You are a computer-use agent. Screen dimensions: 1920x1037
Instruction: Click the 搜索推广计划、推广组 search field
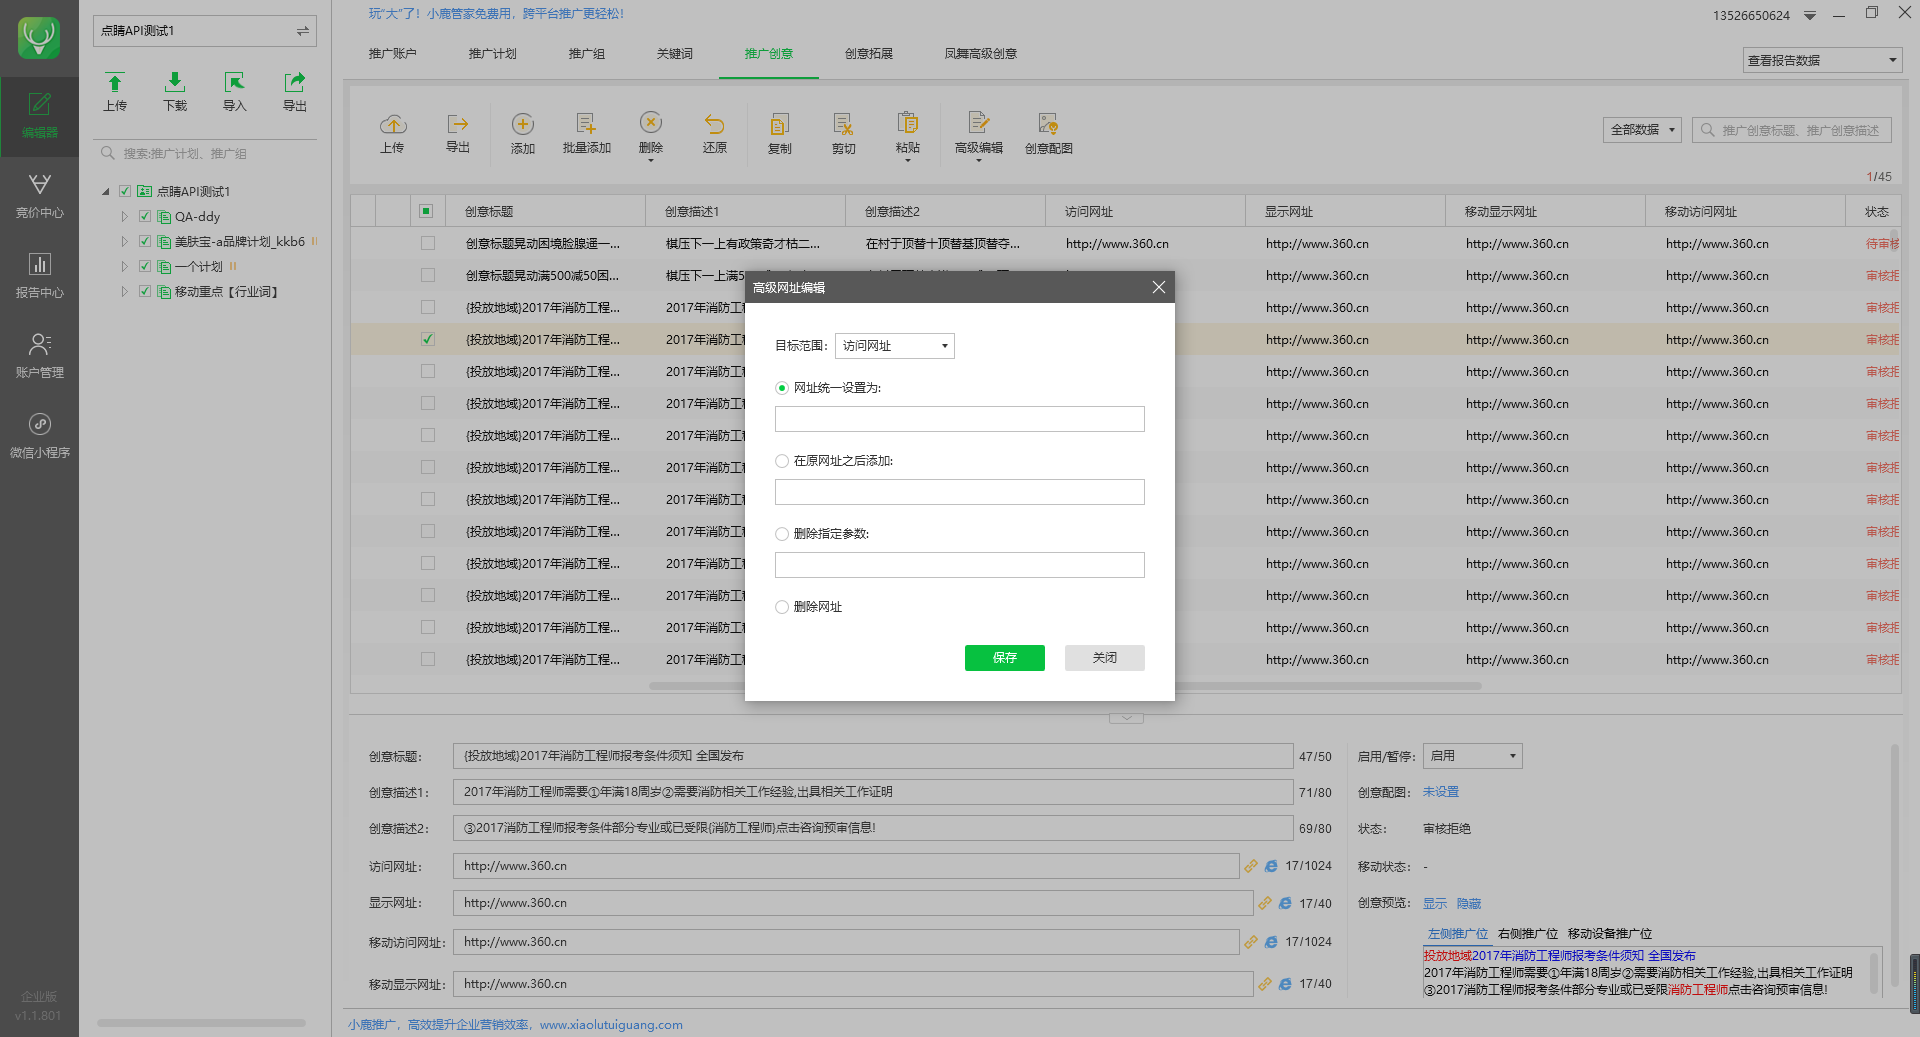click(x=205, y=154)
